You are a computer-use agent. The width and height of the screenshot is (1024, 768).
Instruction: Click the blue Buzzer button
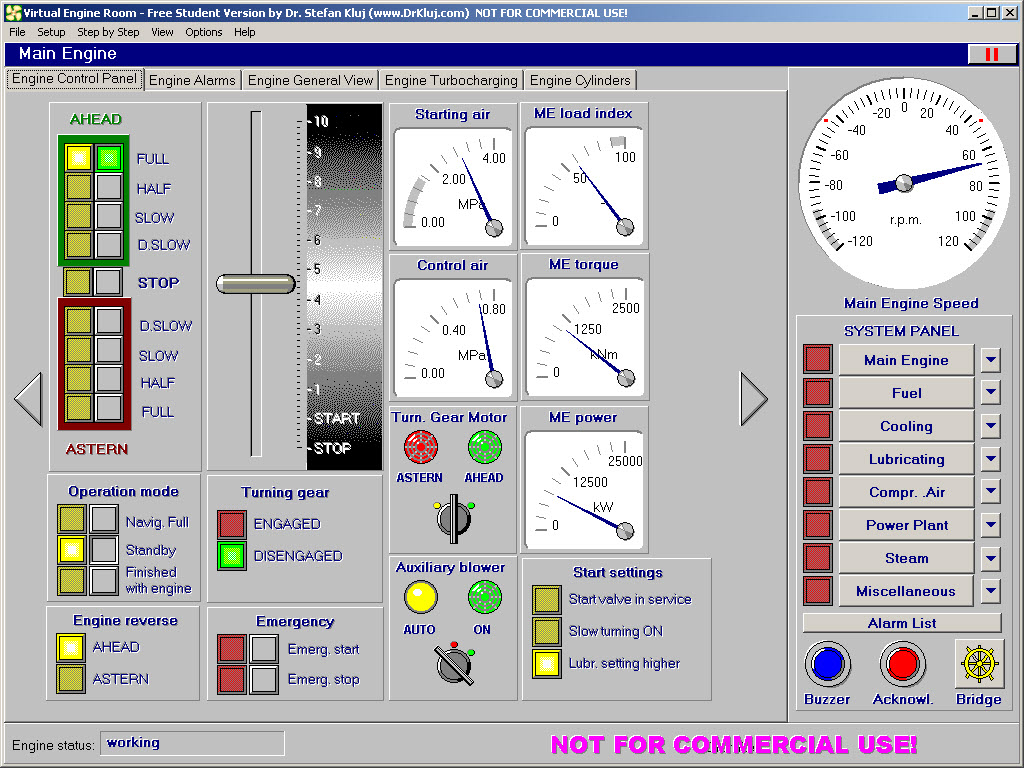tap(828, 664)
